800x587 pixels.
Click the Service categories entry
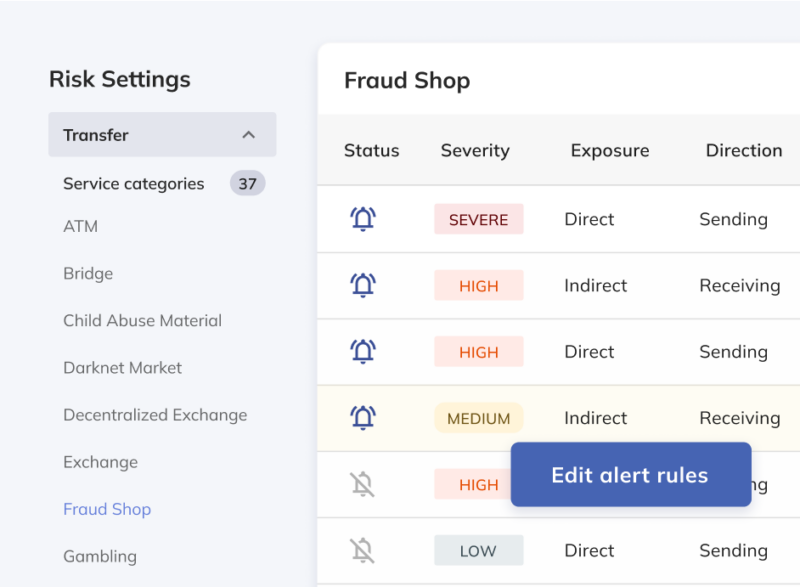coord(134,183)
